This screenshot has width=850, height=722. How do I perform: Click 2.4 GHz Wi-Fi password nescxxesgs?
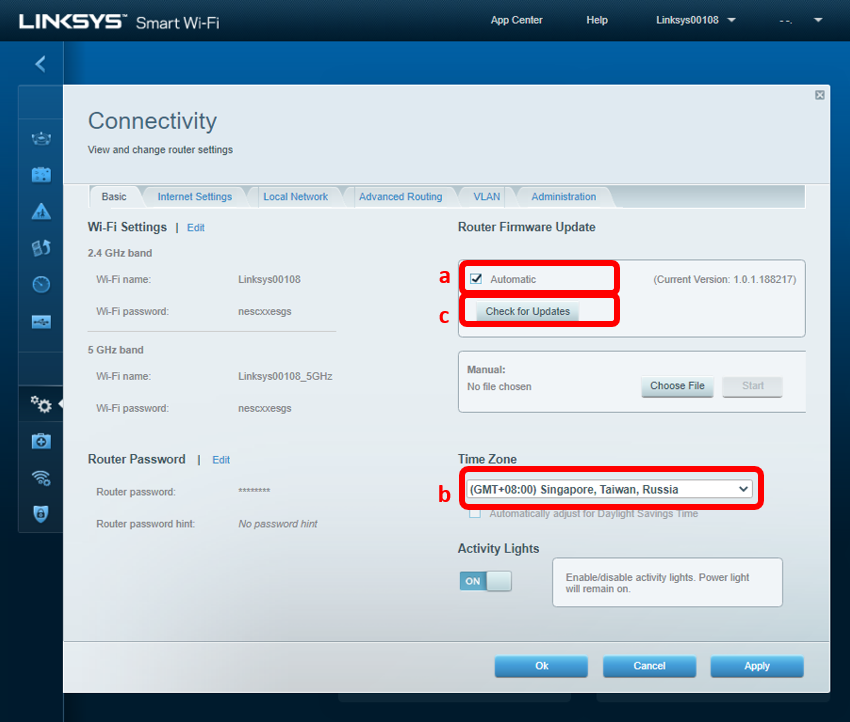(x=265, y=311)
